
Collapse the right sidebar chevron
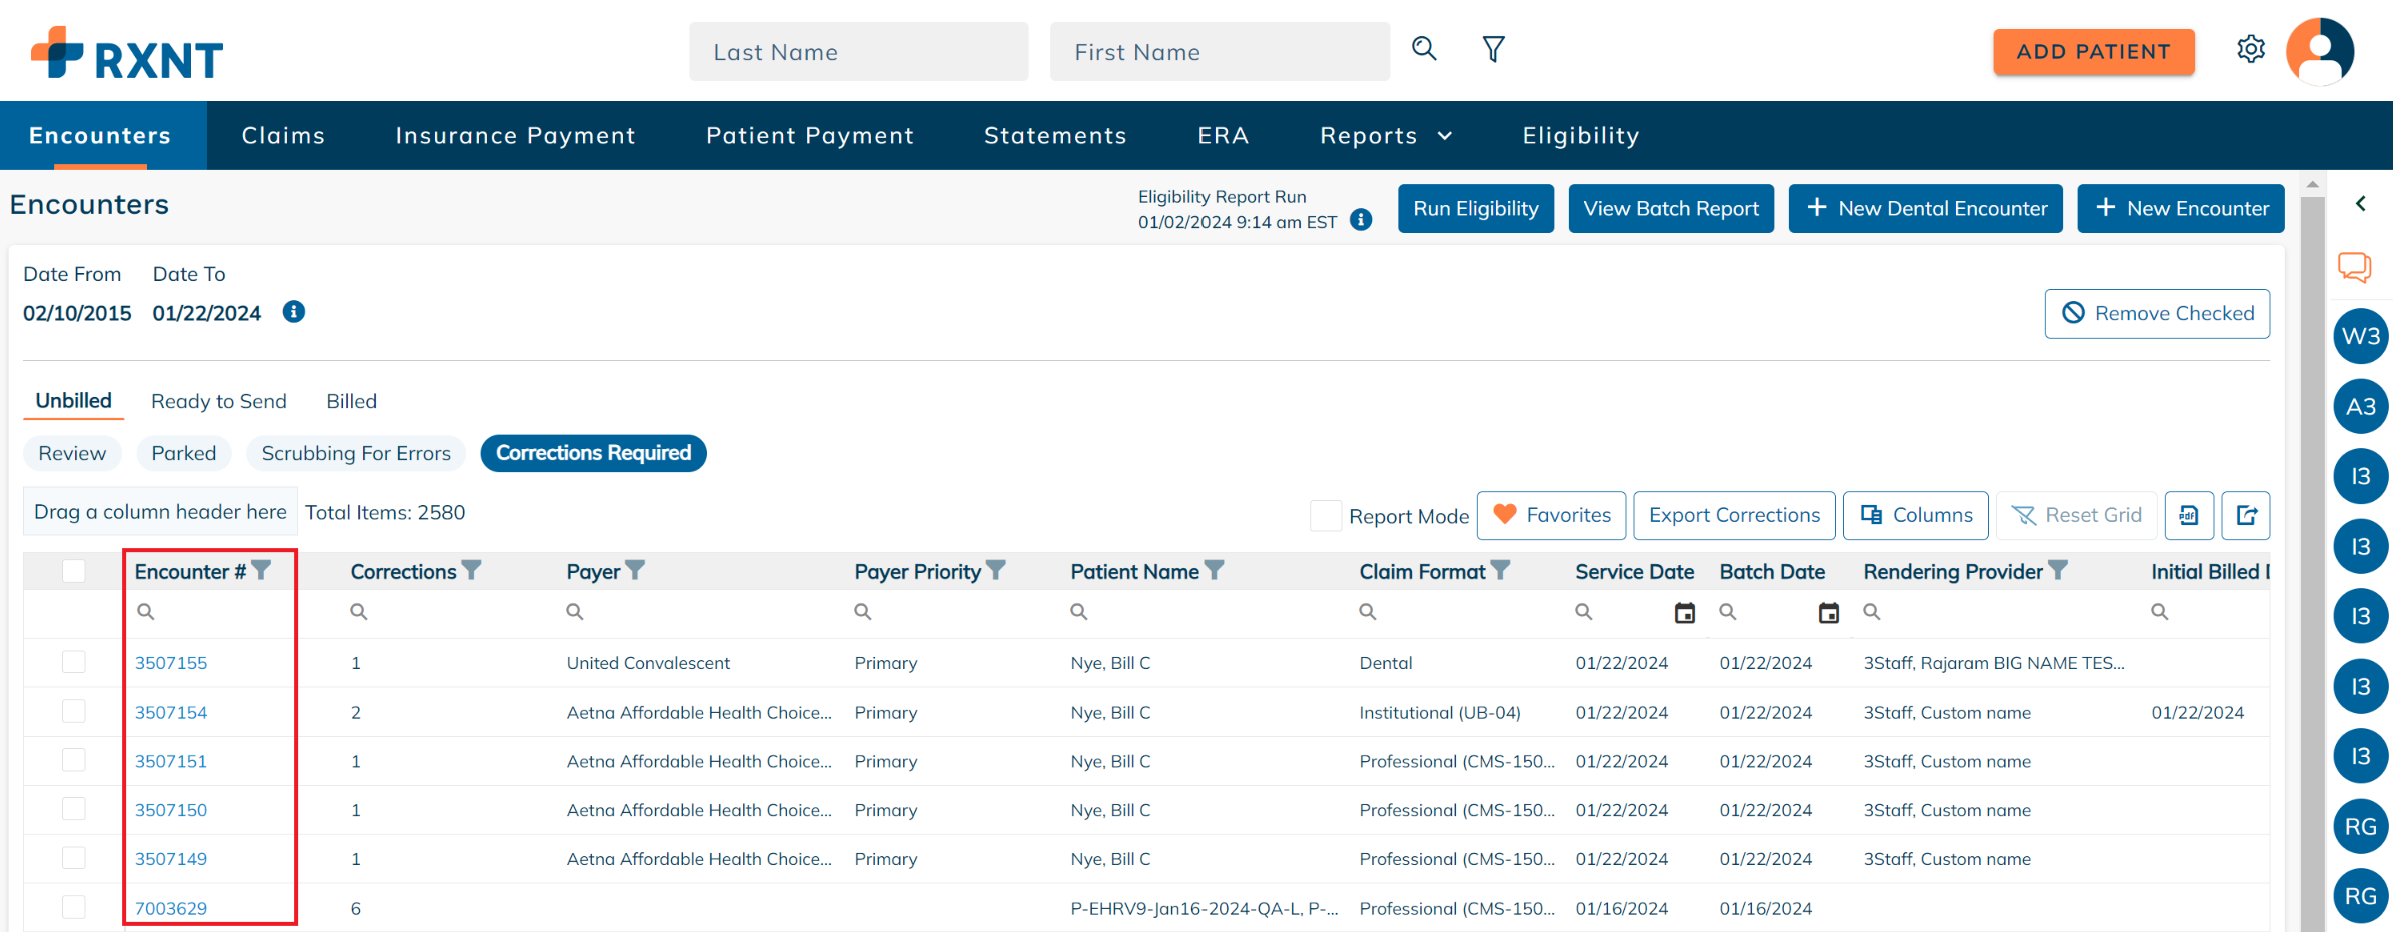pyautogui.click(x=2361, y=204)
